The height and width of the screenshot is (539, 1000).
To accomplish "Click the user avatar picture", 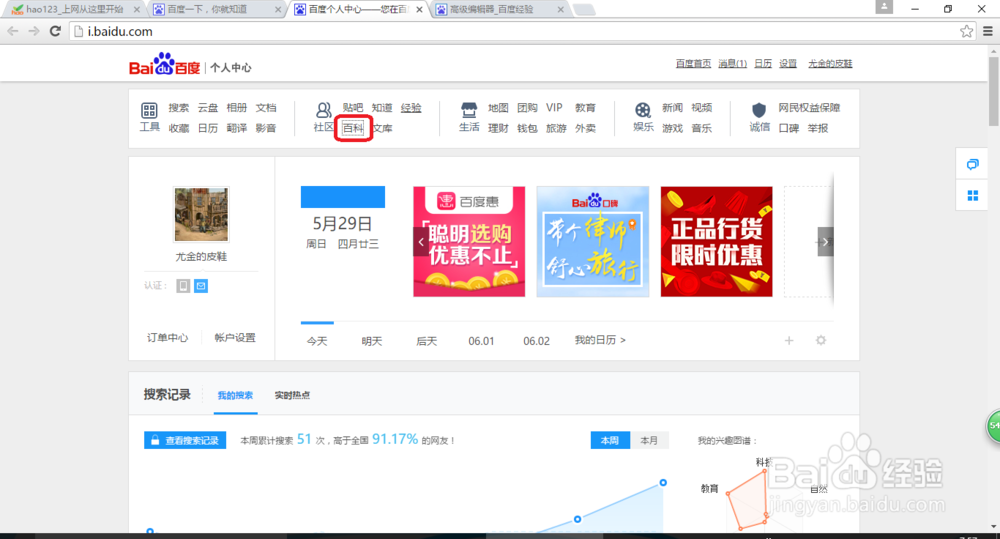I will tap(201, 214).
